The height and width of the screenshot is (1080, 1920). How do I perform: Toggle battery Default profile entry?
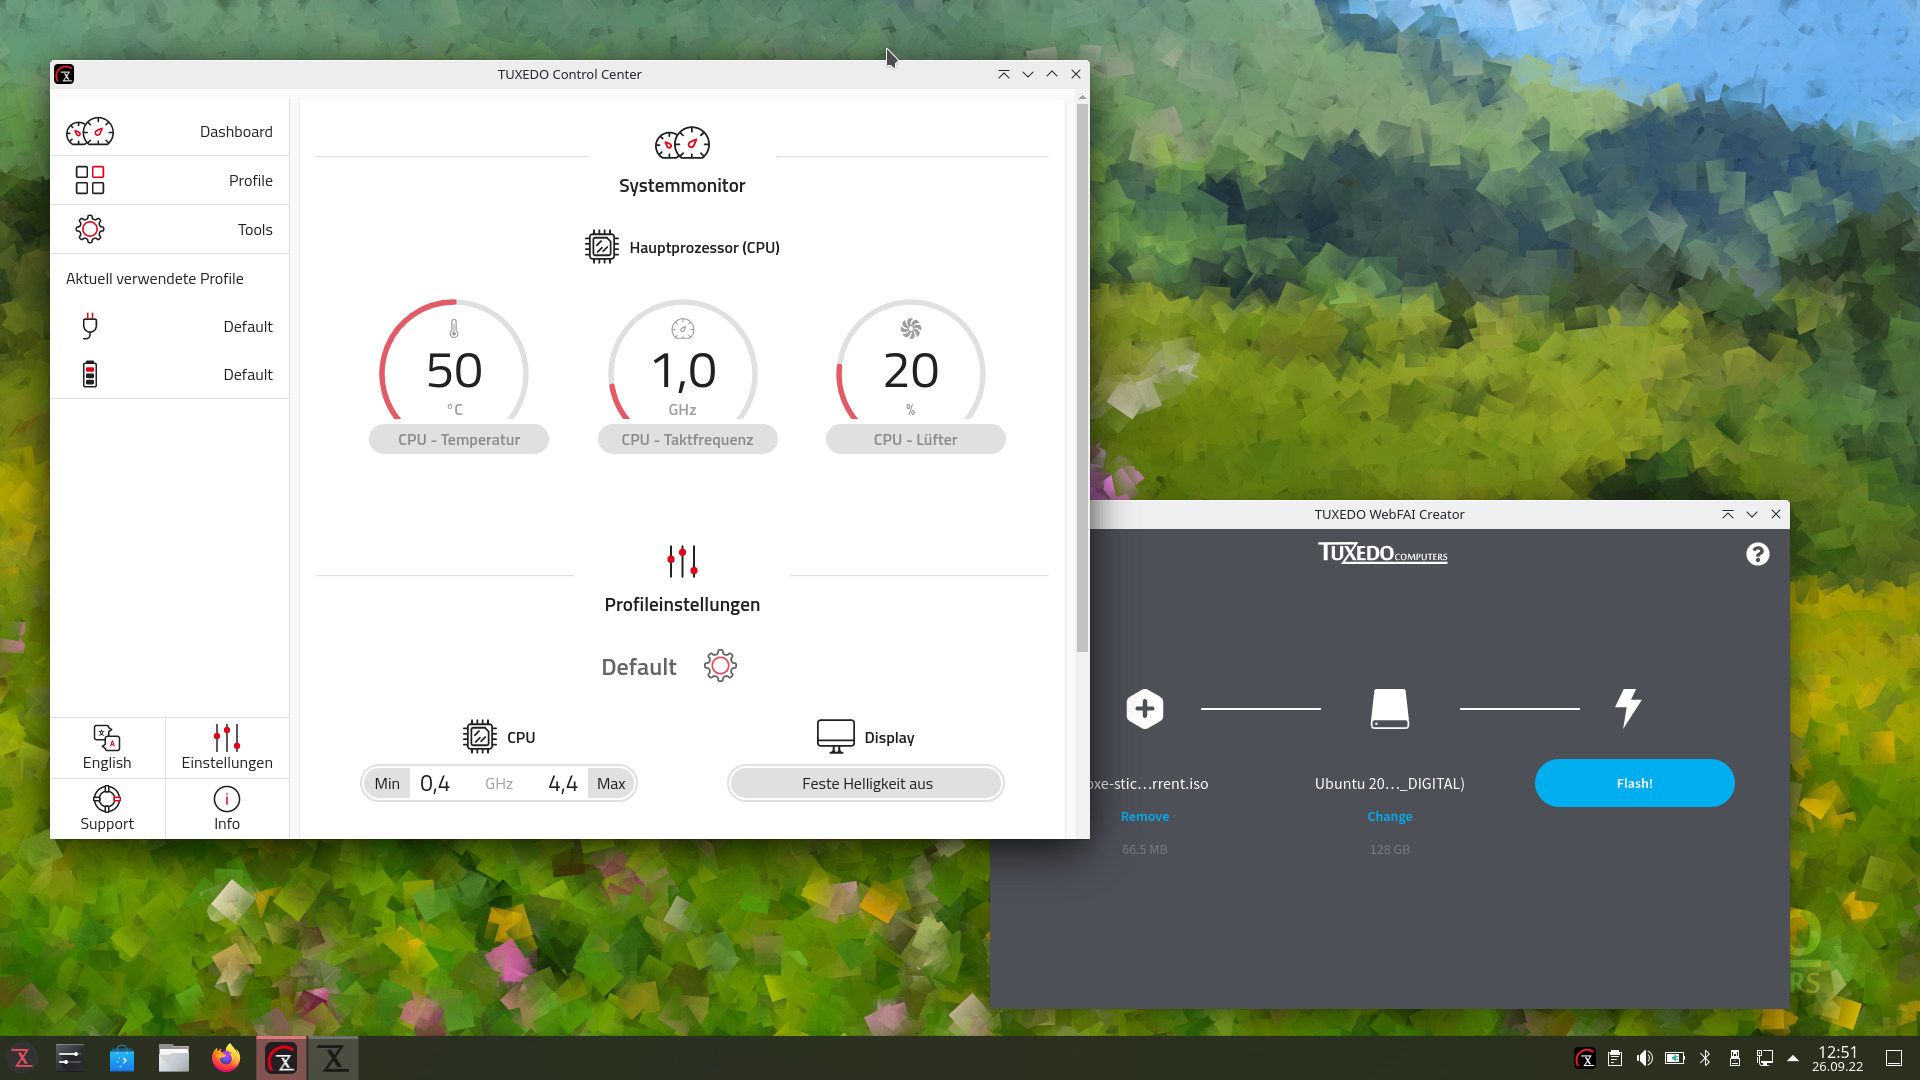173,373
